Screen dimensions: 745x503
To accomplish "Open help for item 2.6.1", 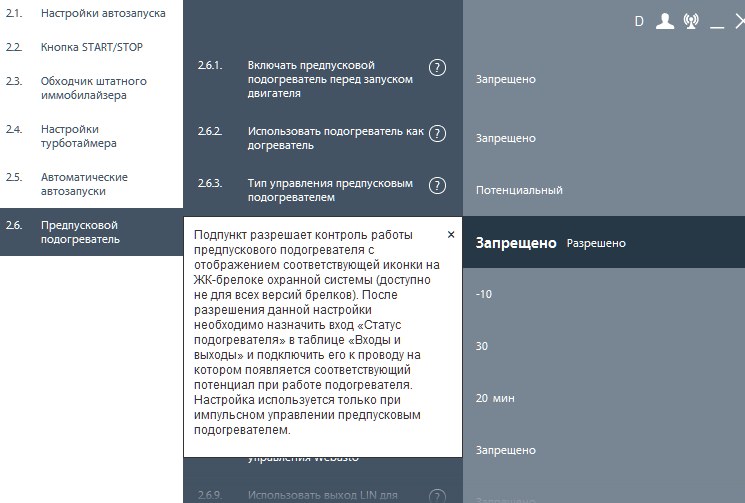I will click(x=437, y=68).
